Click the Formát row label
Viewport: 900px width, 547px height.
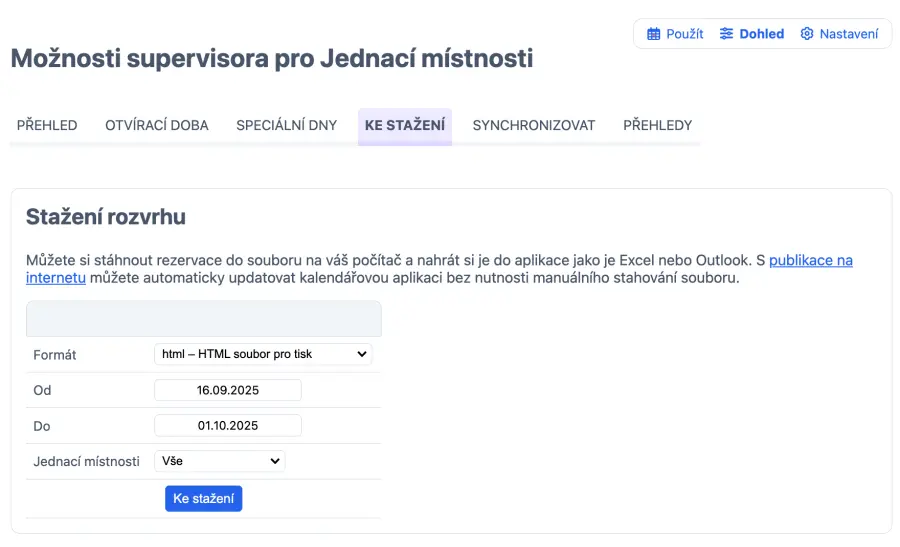(55, 355)
